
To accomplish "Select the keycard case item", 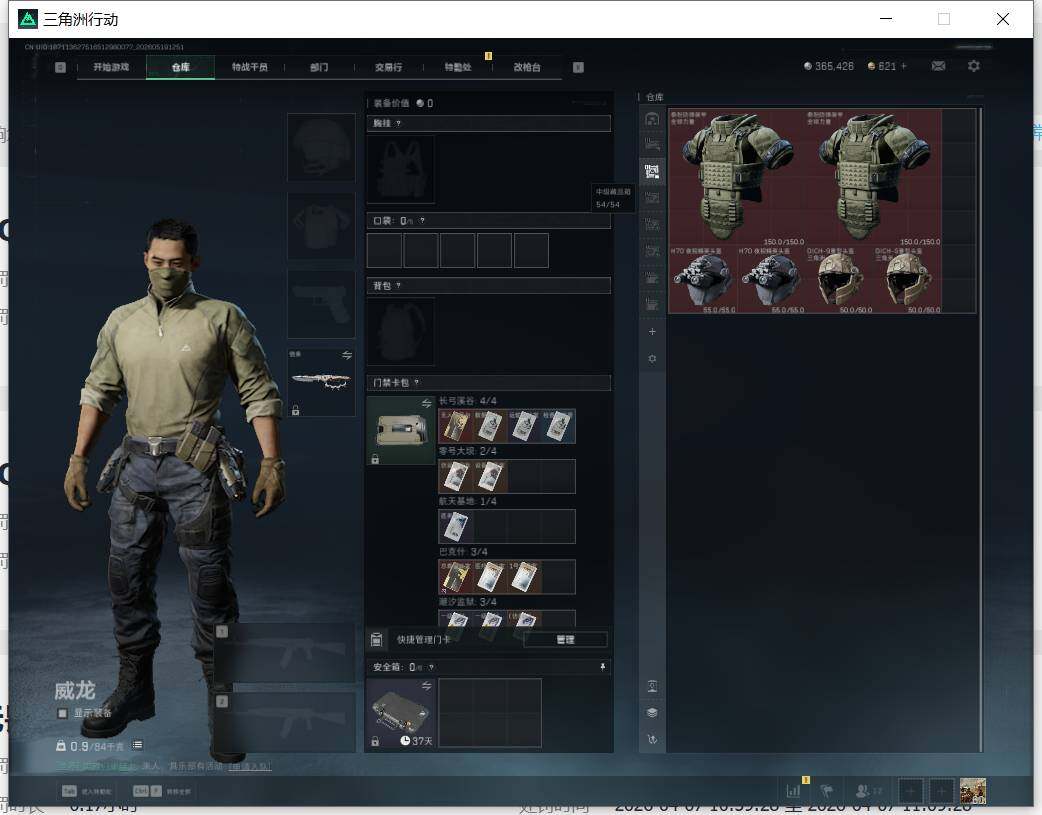I will click(x=401, y=430).
